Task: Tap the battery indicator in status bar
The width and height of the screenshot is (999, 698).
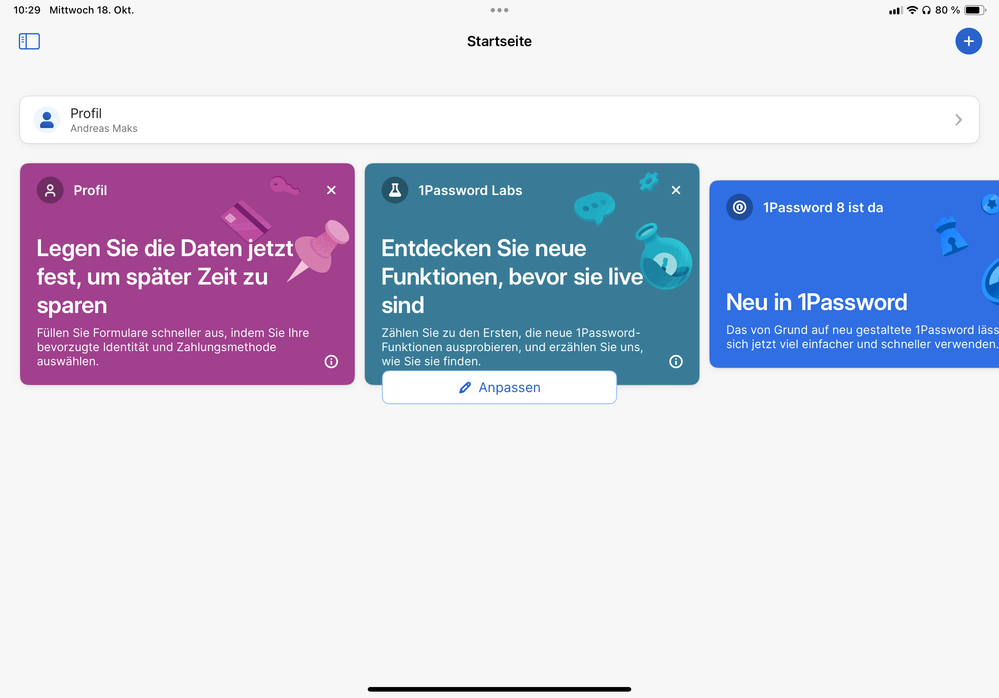Action: click(975, 10)
